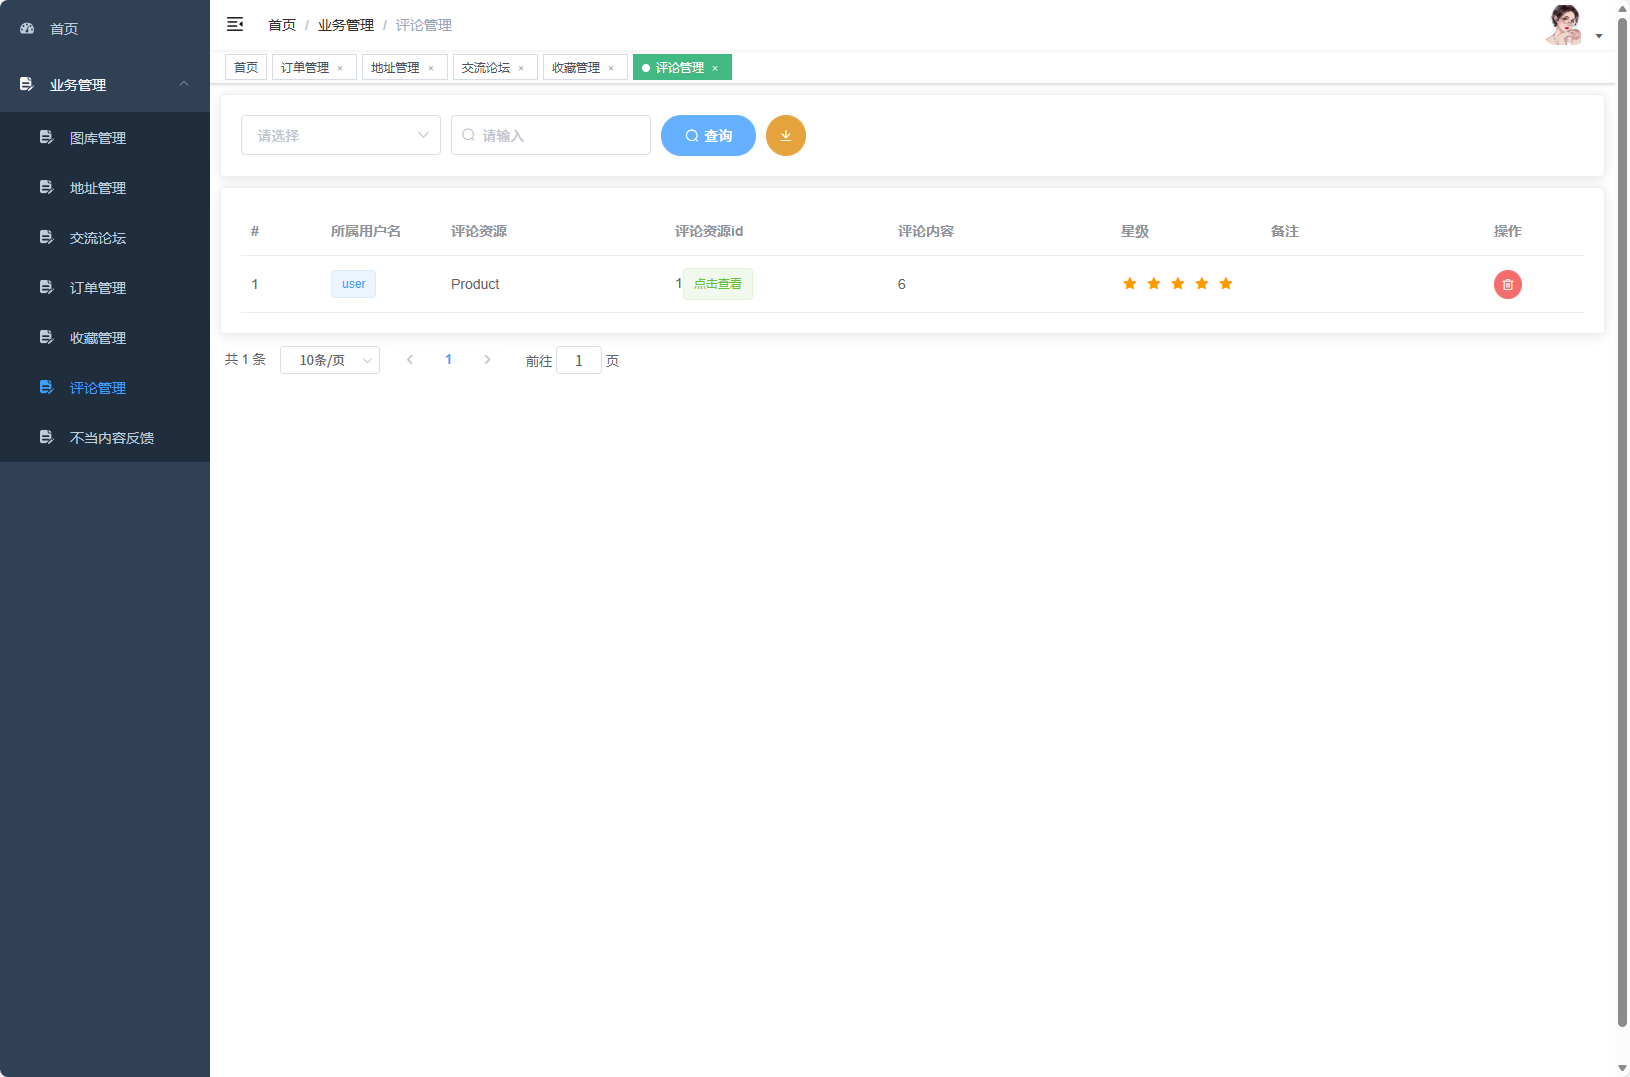Screen dimensions: 1630x1077
Task: Click the sidebar collapse hamburger icon
Action: (235, 24)
